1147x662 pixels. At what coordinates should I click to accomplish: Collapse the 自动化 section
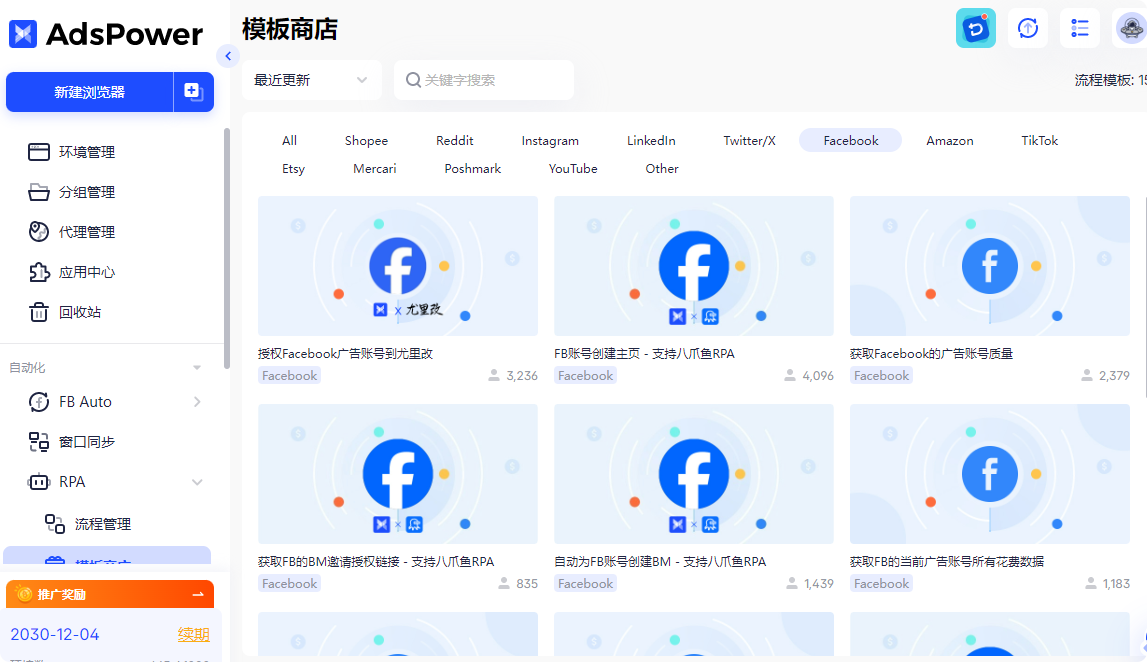click(x=197, y=368)
